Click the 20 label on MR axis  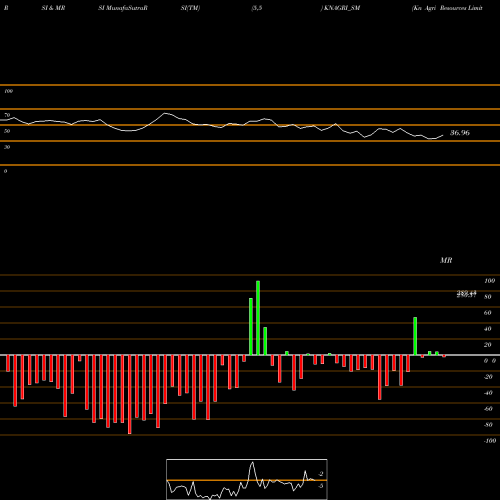pos(487,345)
